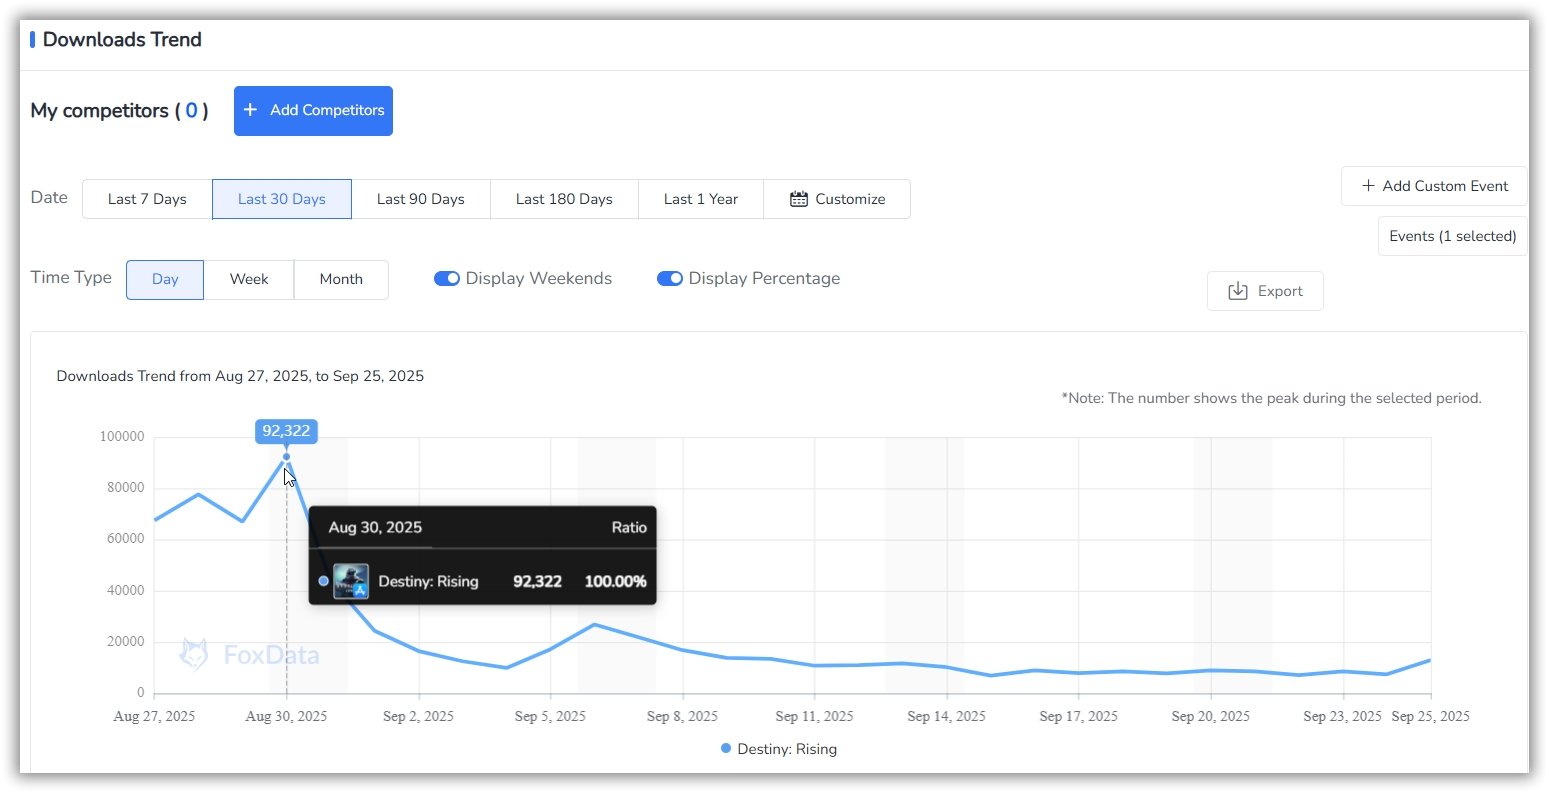Open the Events (1 selected) dropdown

[1452, 236]
